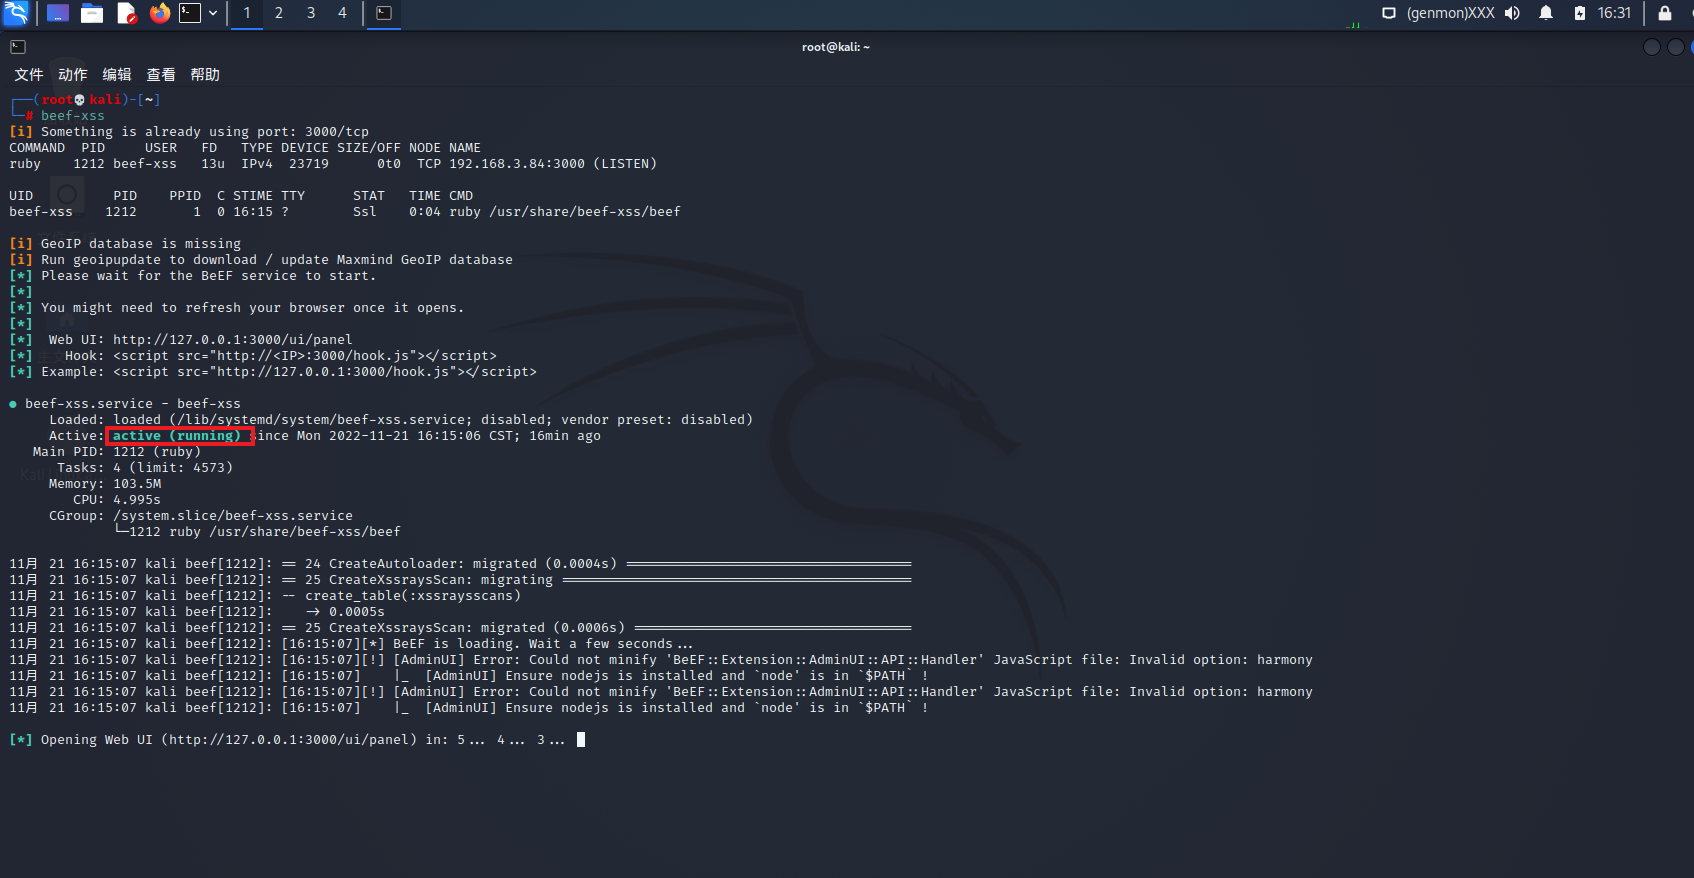Switch to workspace 1
Screen dimensions: 1694x878
point(247,13)
